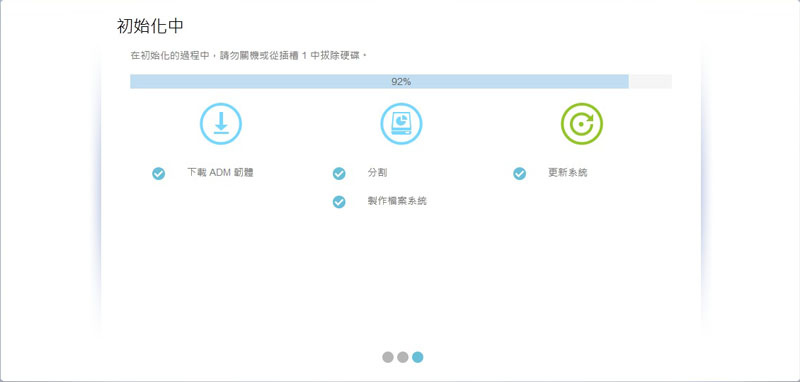Image resolution: width=800 pixels, height=382 pixels.
Task: Click checkmark beside 更新系統
Action: [x=519, y=174]
